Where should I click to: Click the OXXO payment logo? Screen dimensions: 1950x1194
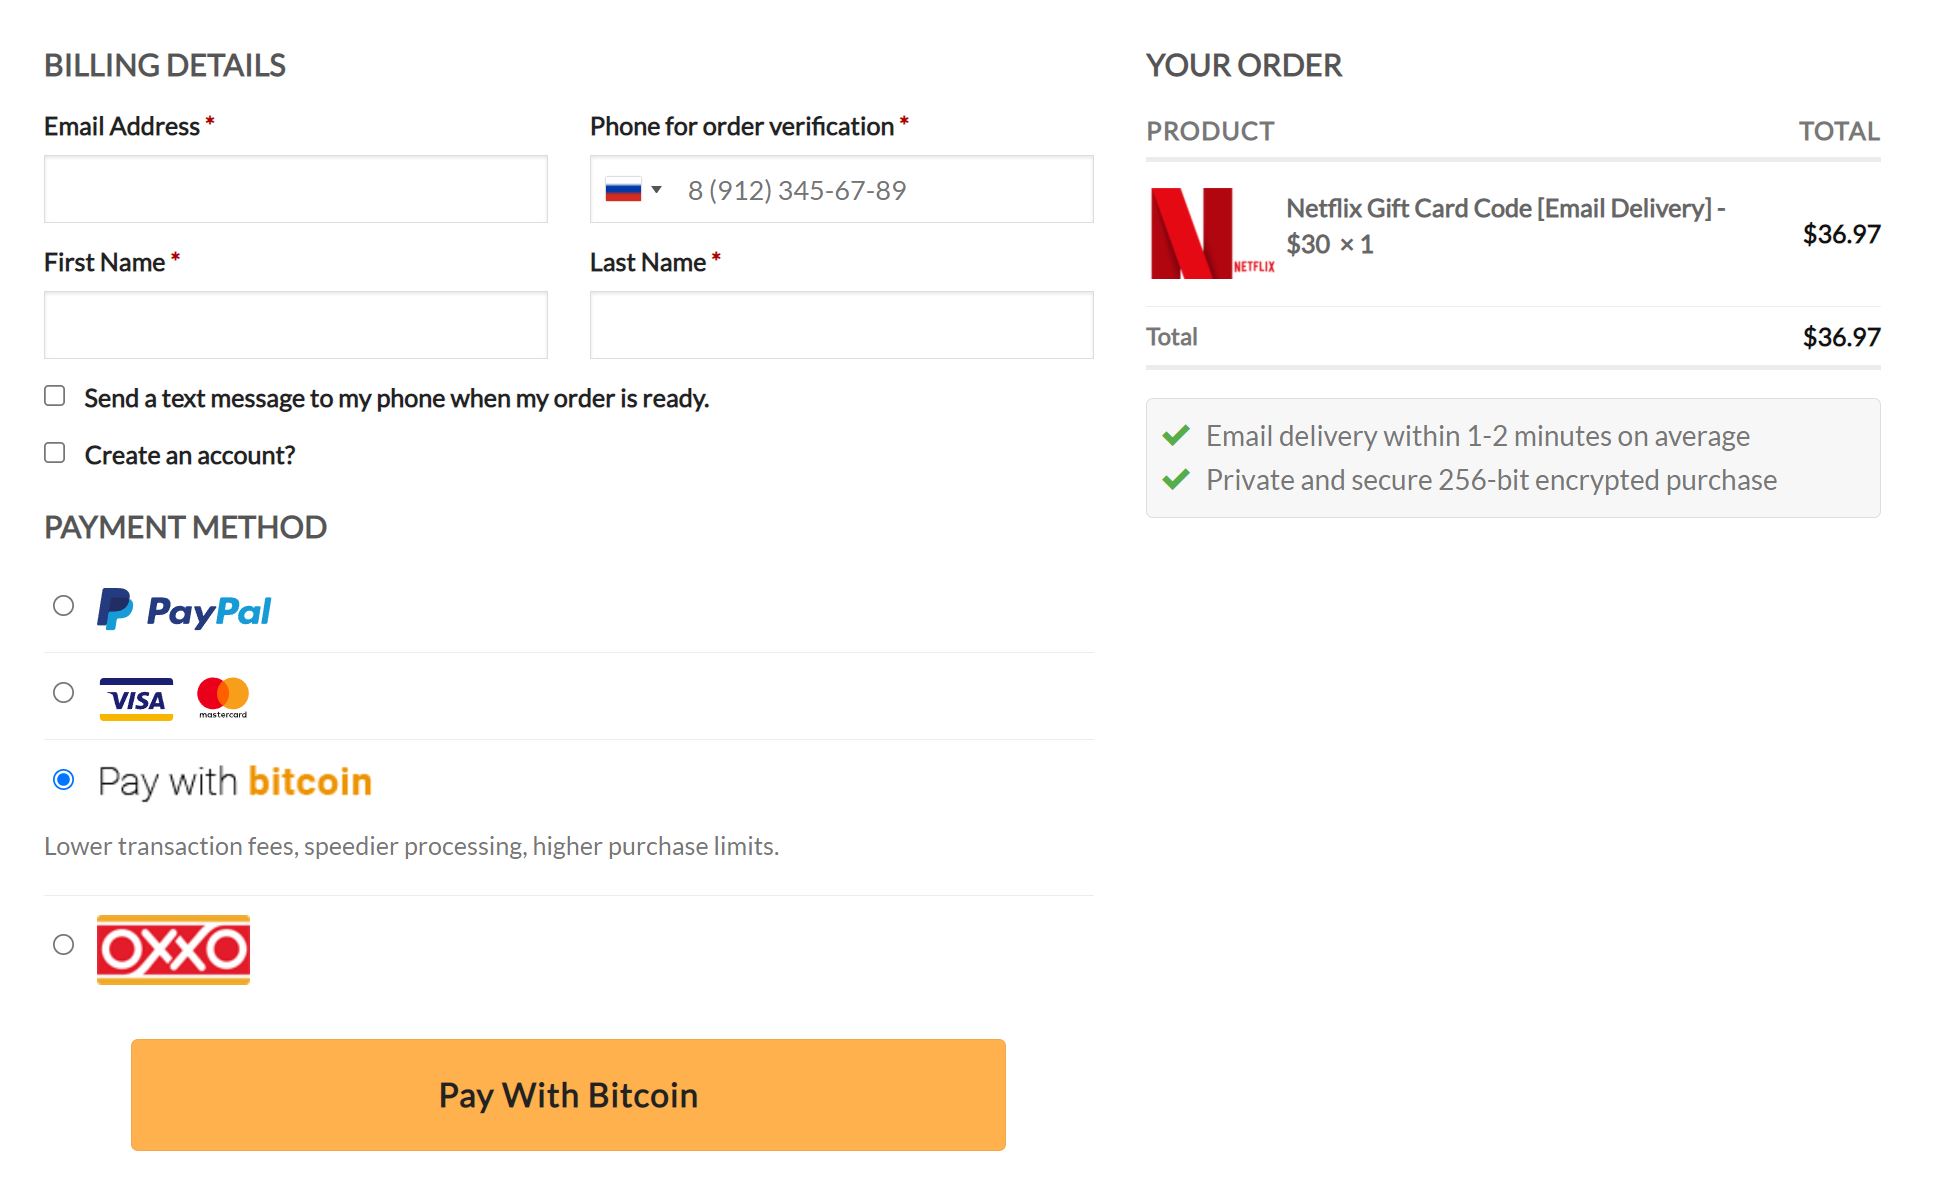(x=173, y=949)
